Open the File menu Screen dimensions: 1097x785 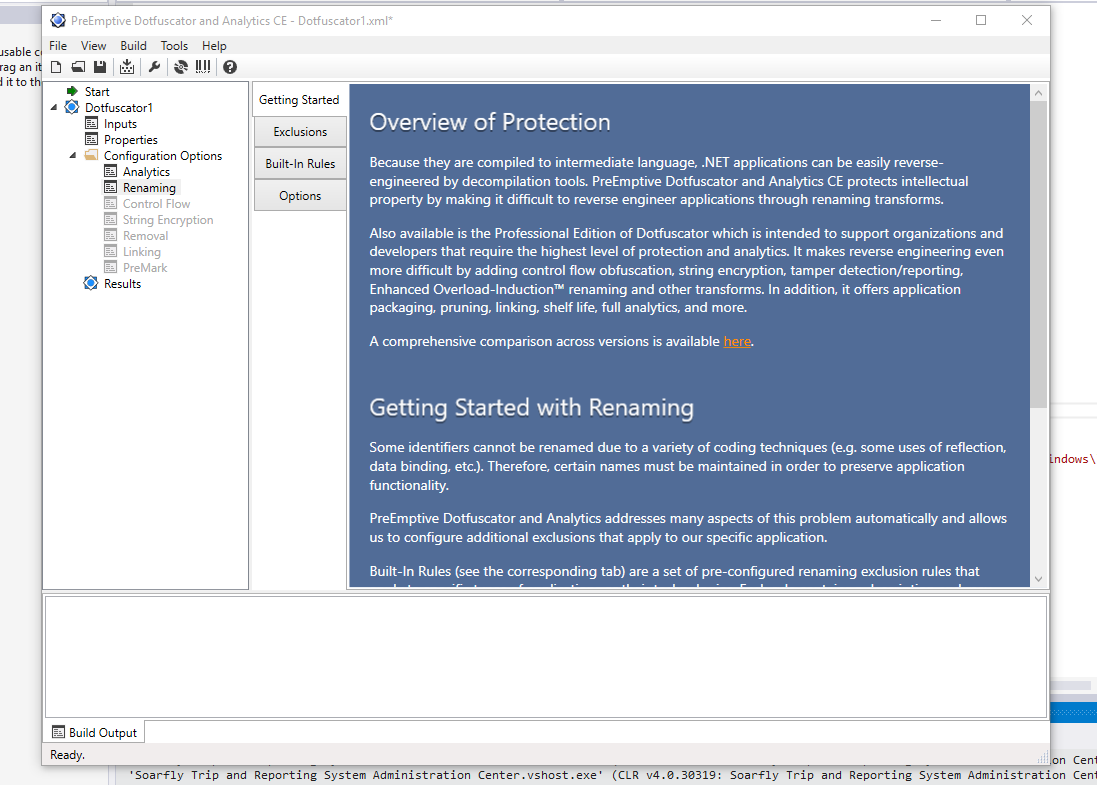[58, 45]
